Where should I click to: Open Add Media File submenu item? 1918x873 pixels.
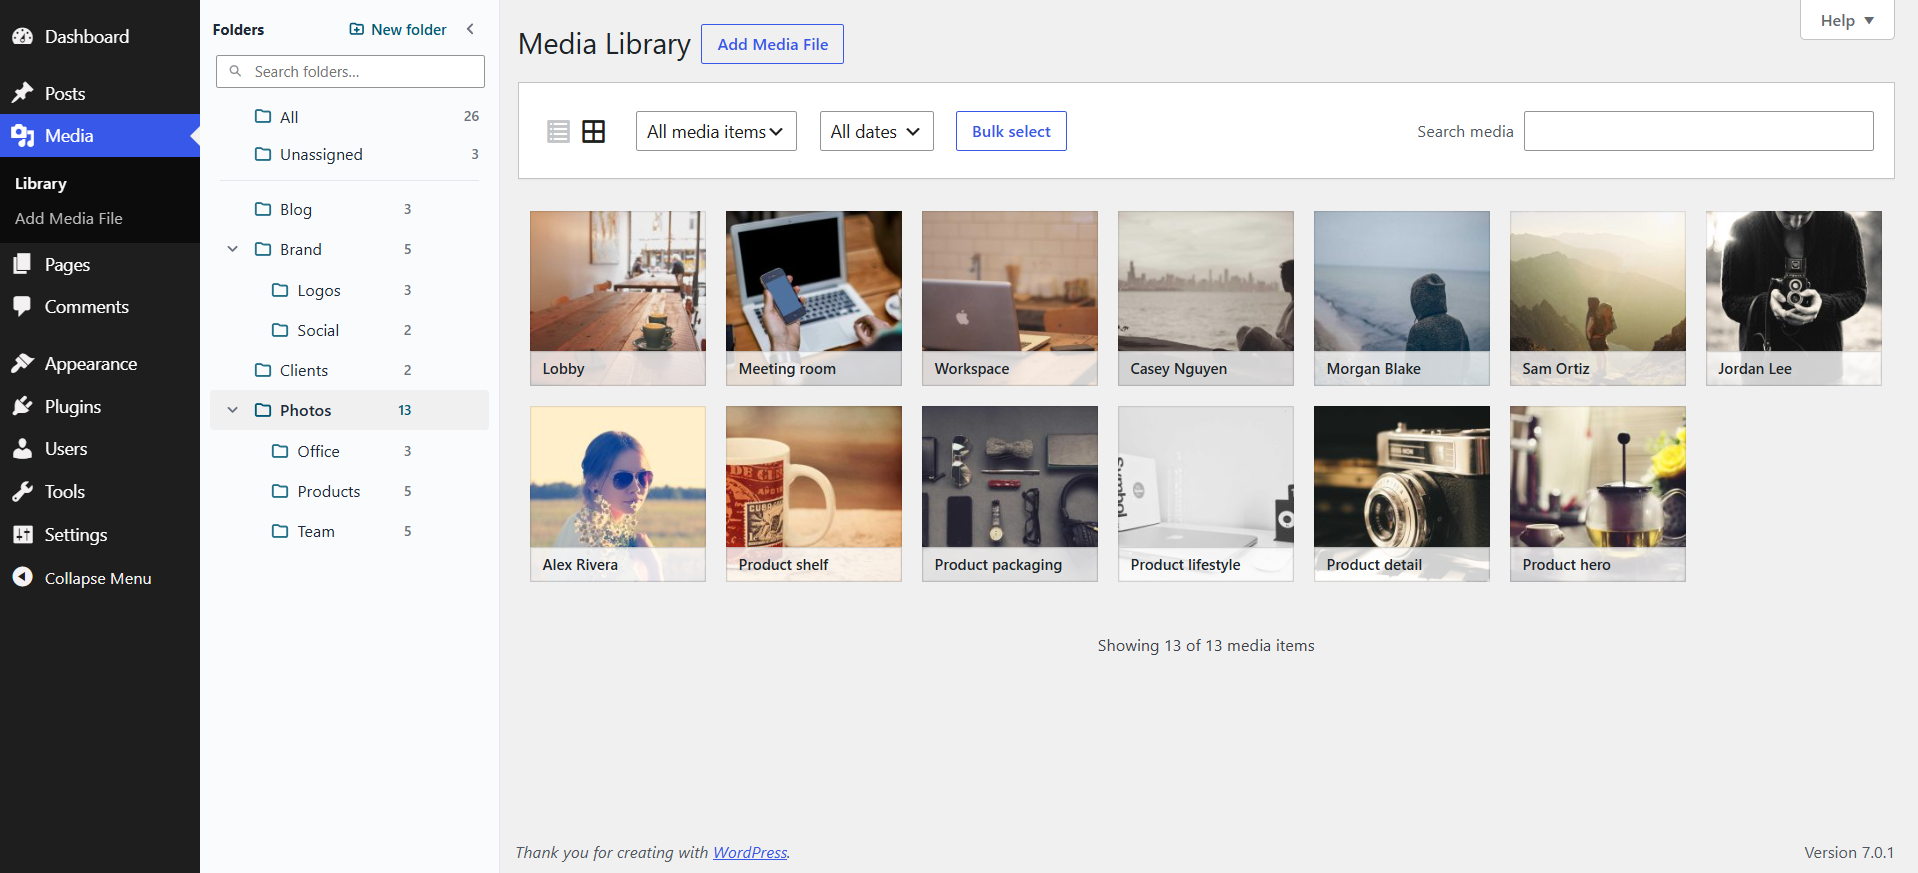[x=69, y=218]
